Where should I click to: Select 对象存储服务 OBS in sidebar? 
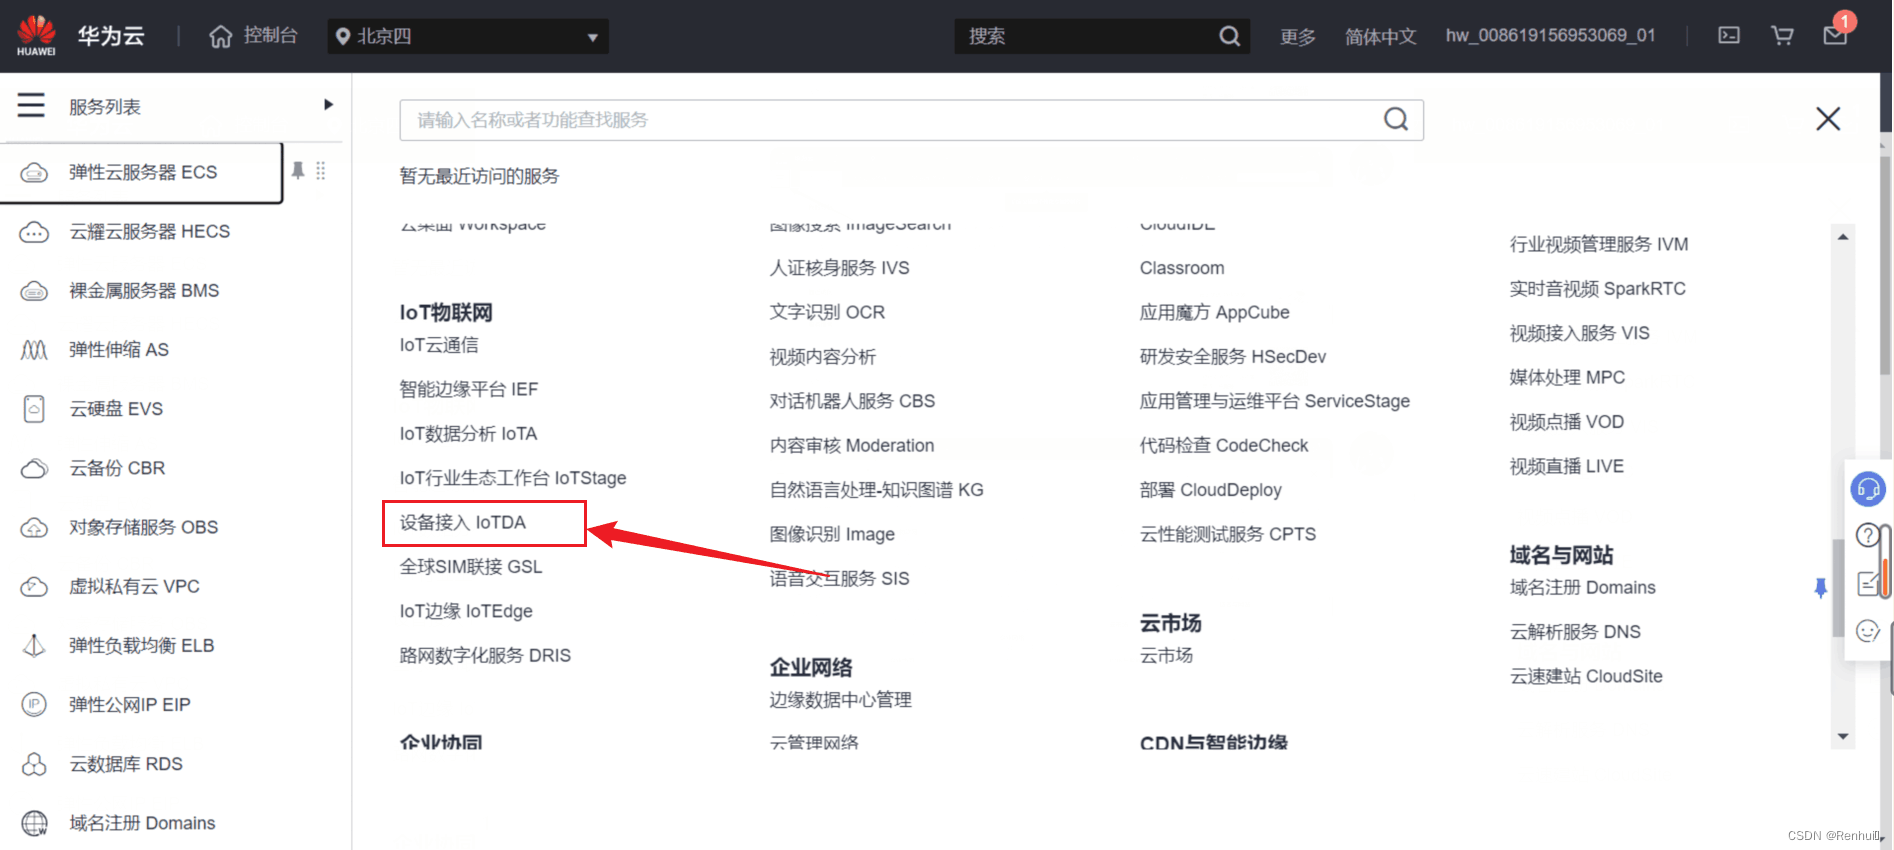click(143, 527)
